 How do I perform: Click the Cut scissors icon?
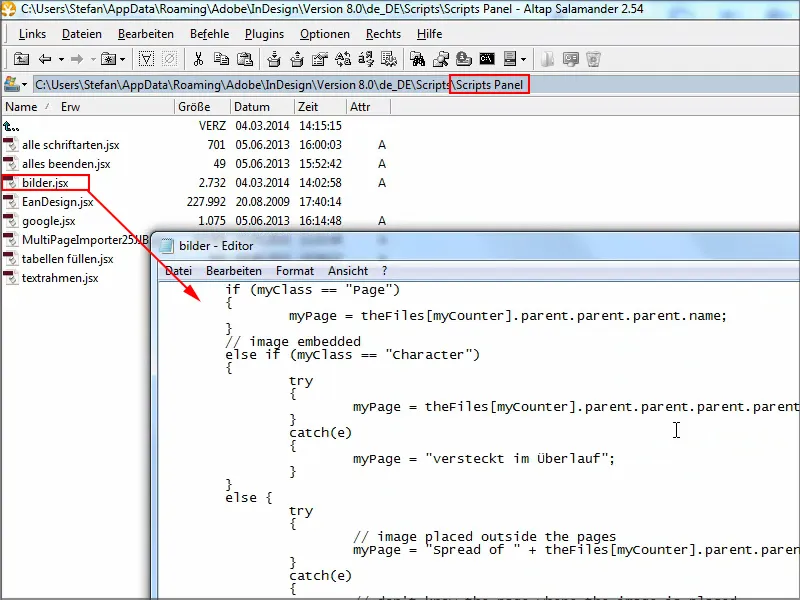pos(198,59)
